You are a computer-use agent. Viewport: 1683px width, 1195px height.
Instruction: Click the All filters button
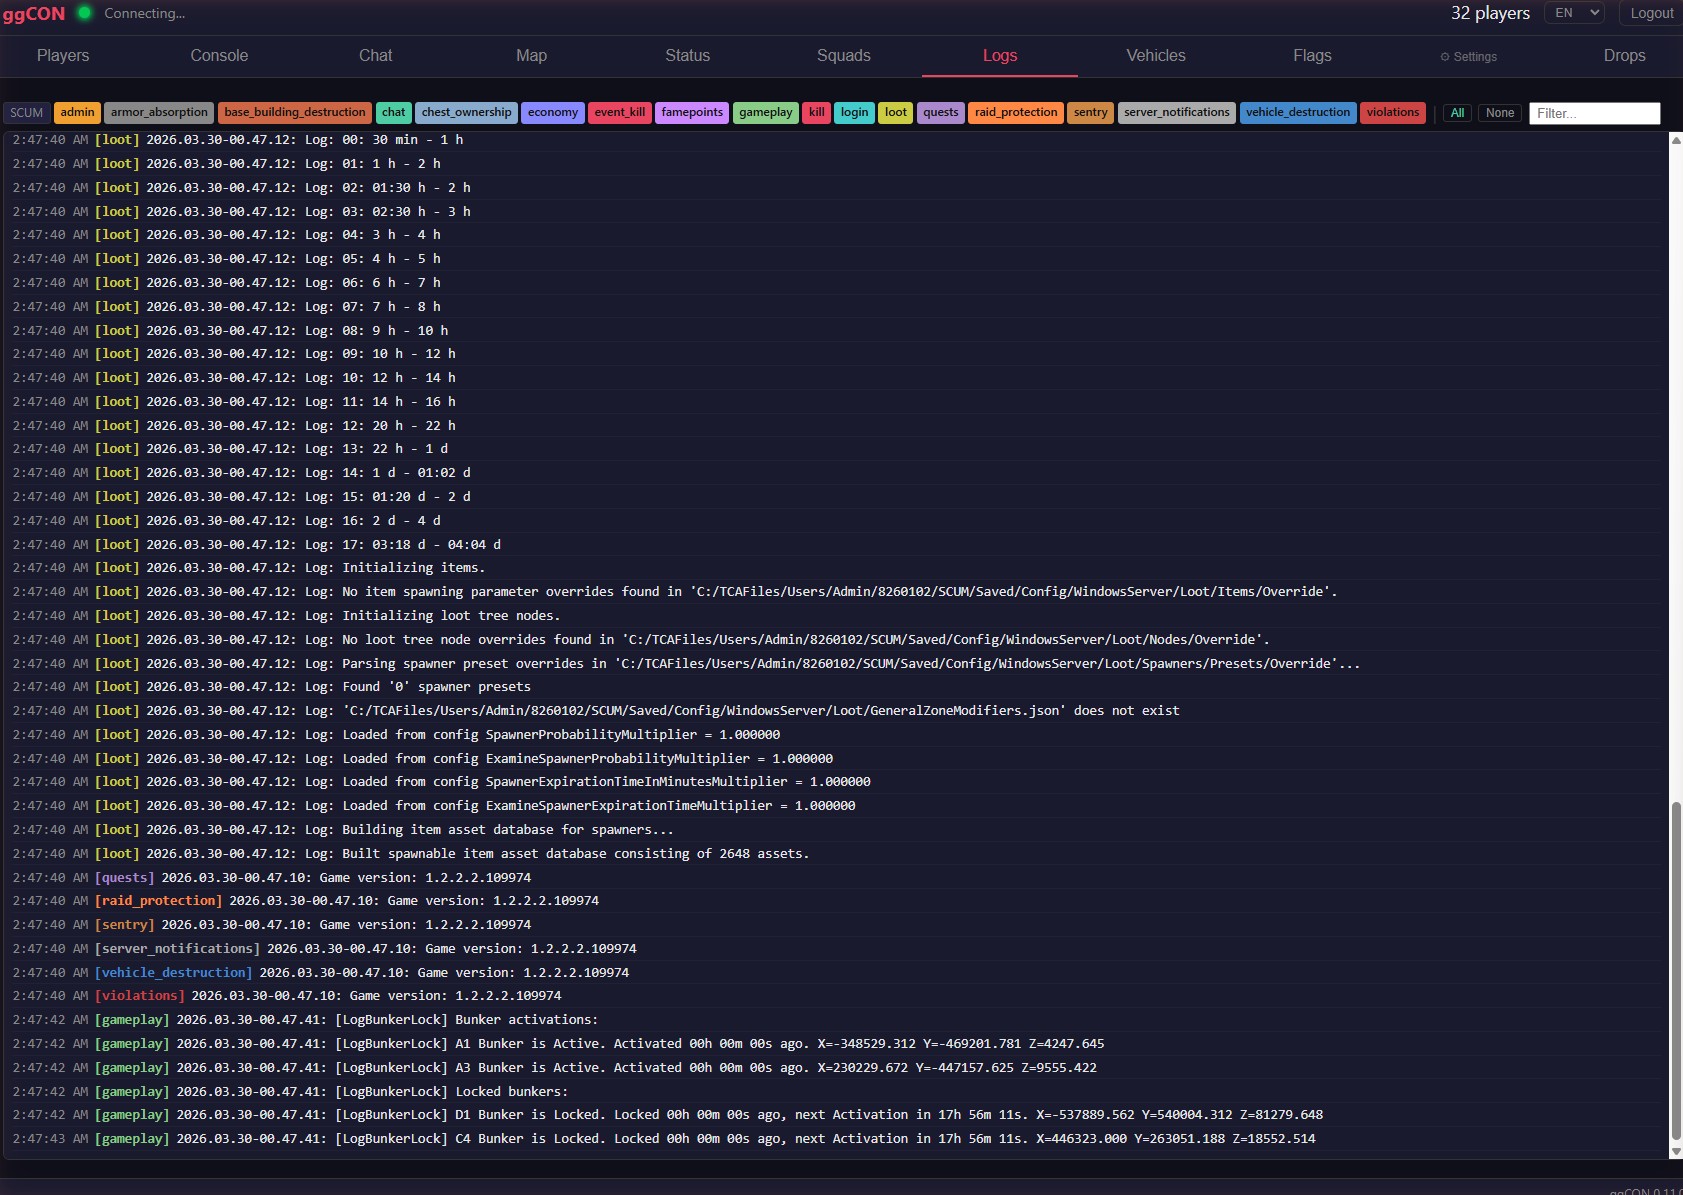(x=1458, y=113)
